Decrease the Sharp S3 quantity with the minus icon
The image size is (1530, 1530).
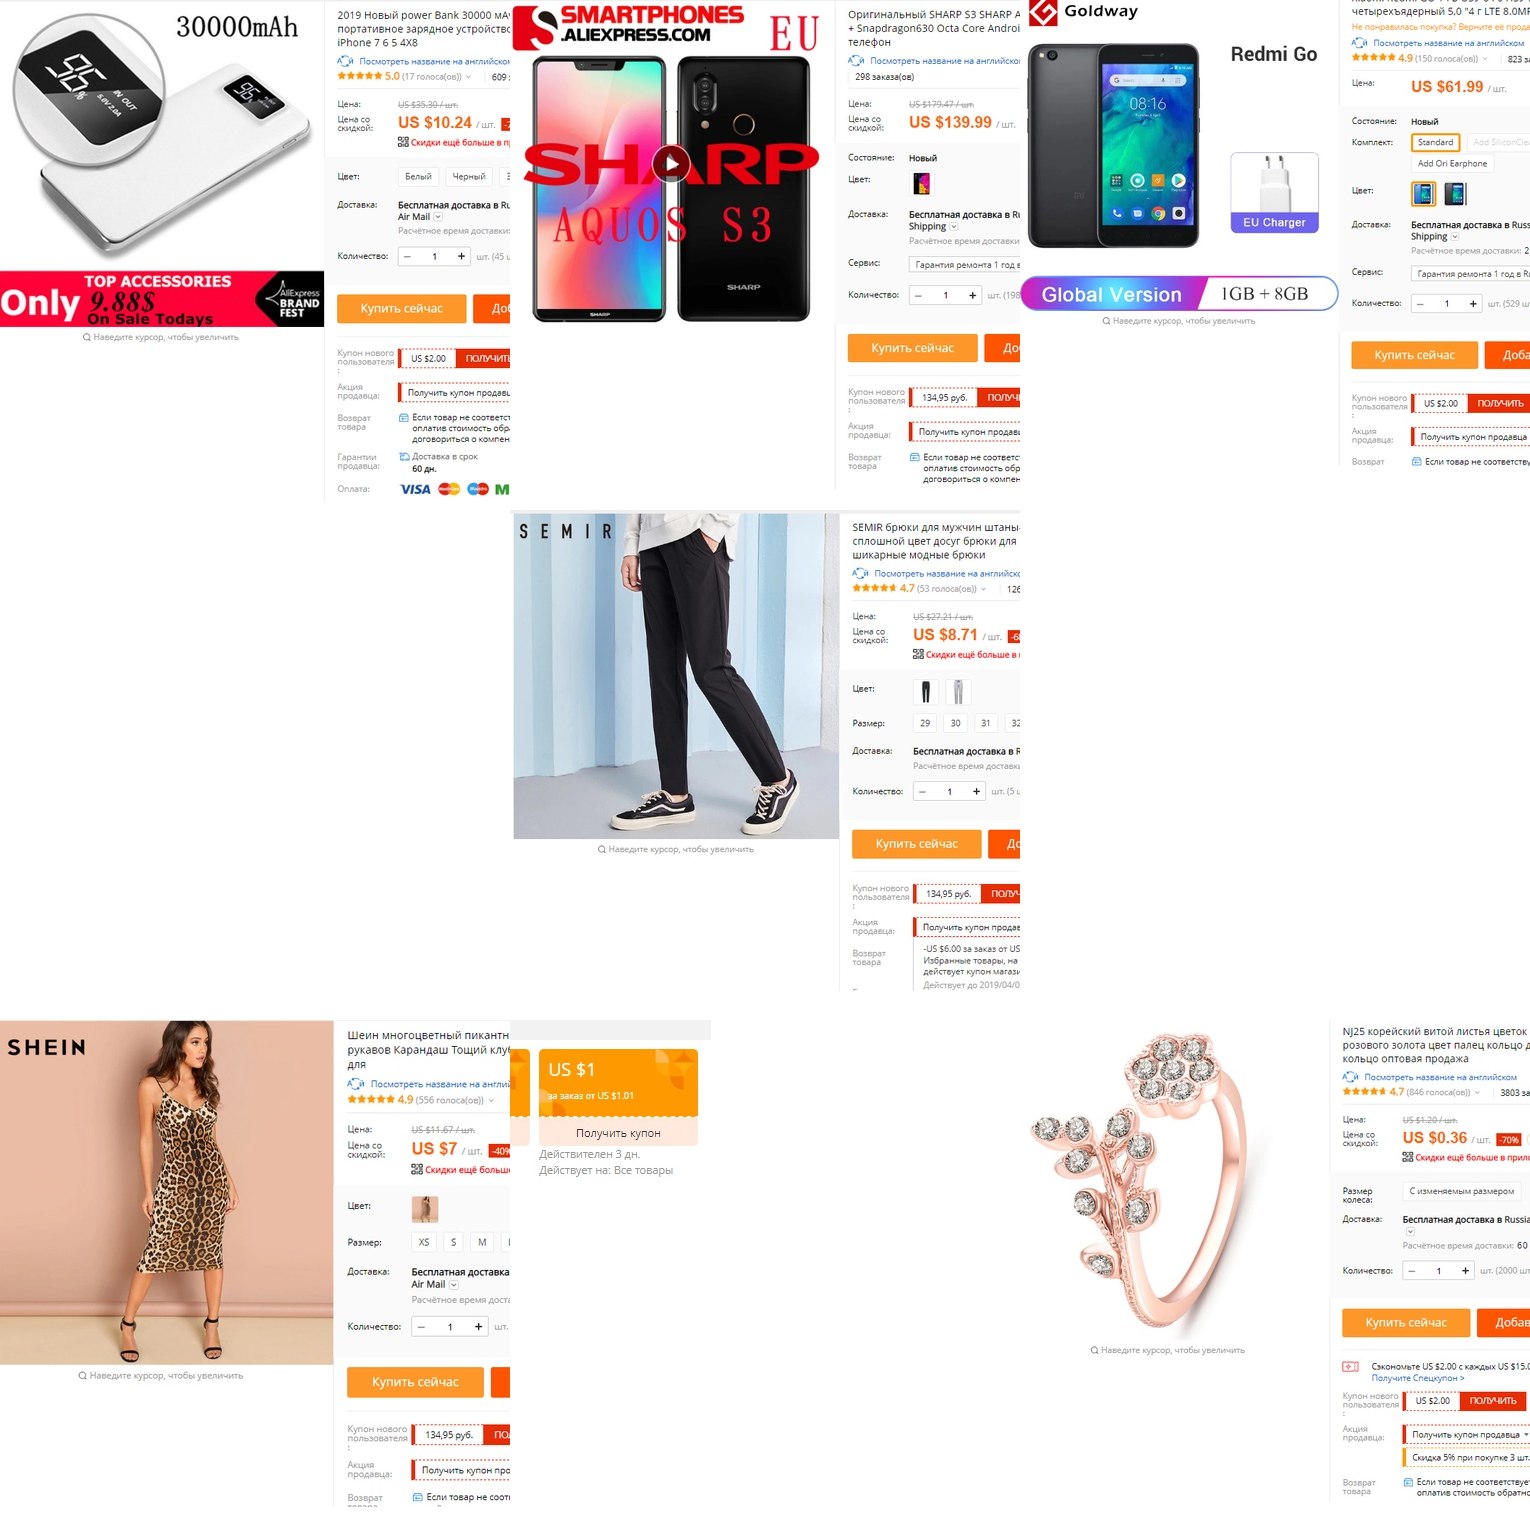(918, 295)
